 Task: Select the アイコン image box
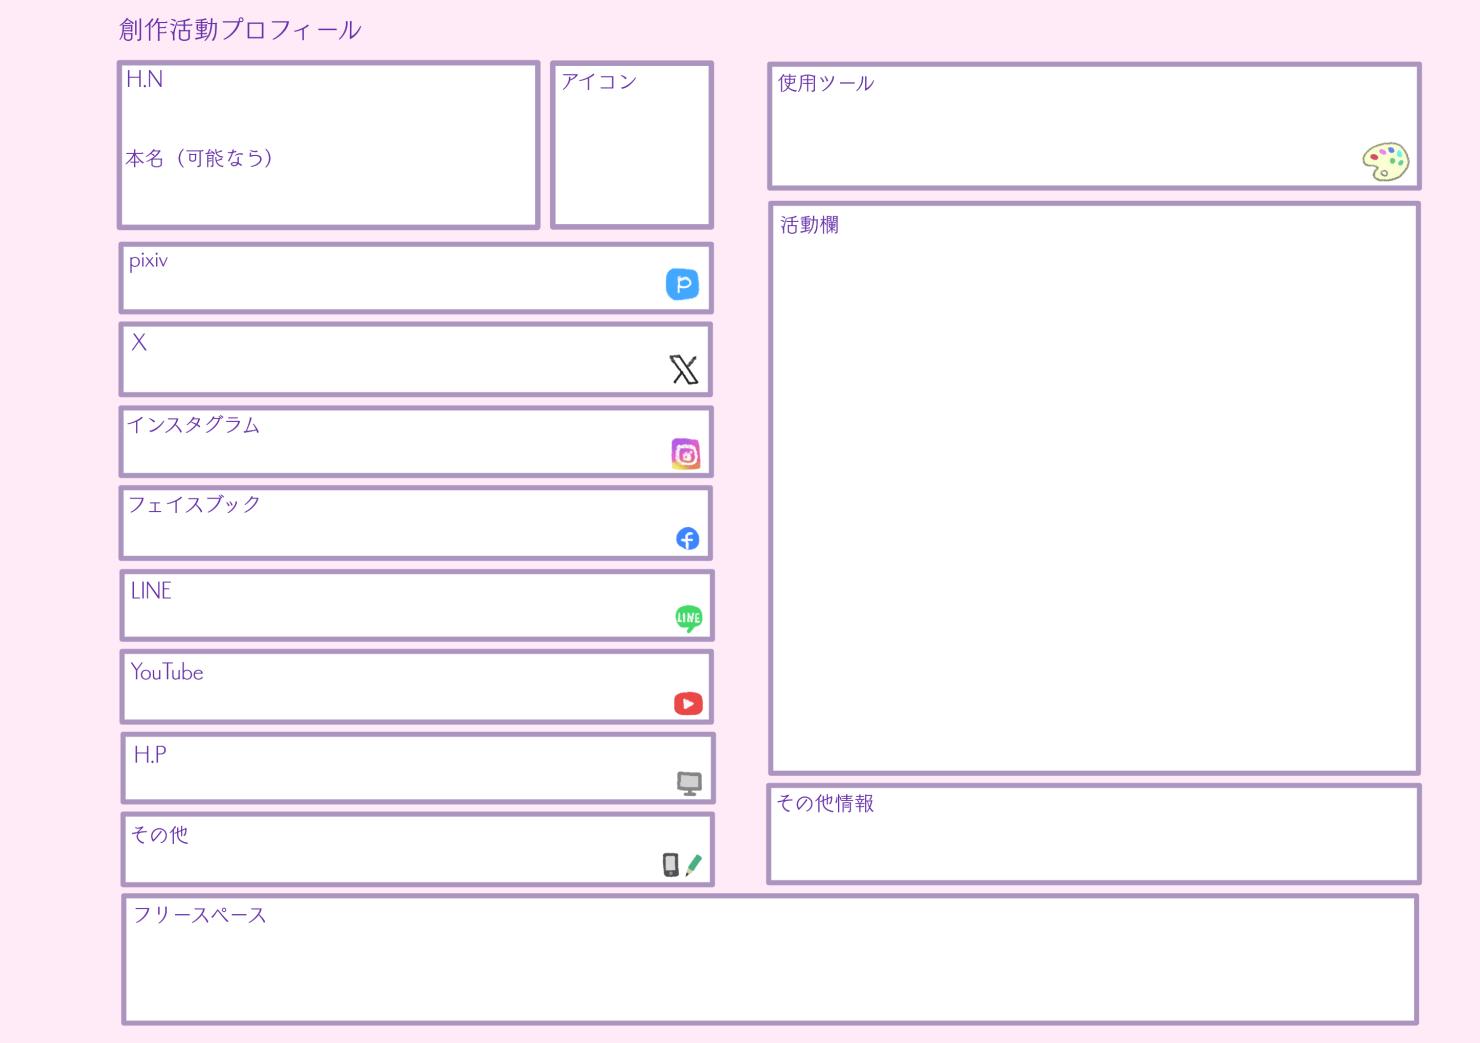(x=632, y=150)
